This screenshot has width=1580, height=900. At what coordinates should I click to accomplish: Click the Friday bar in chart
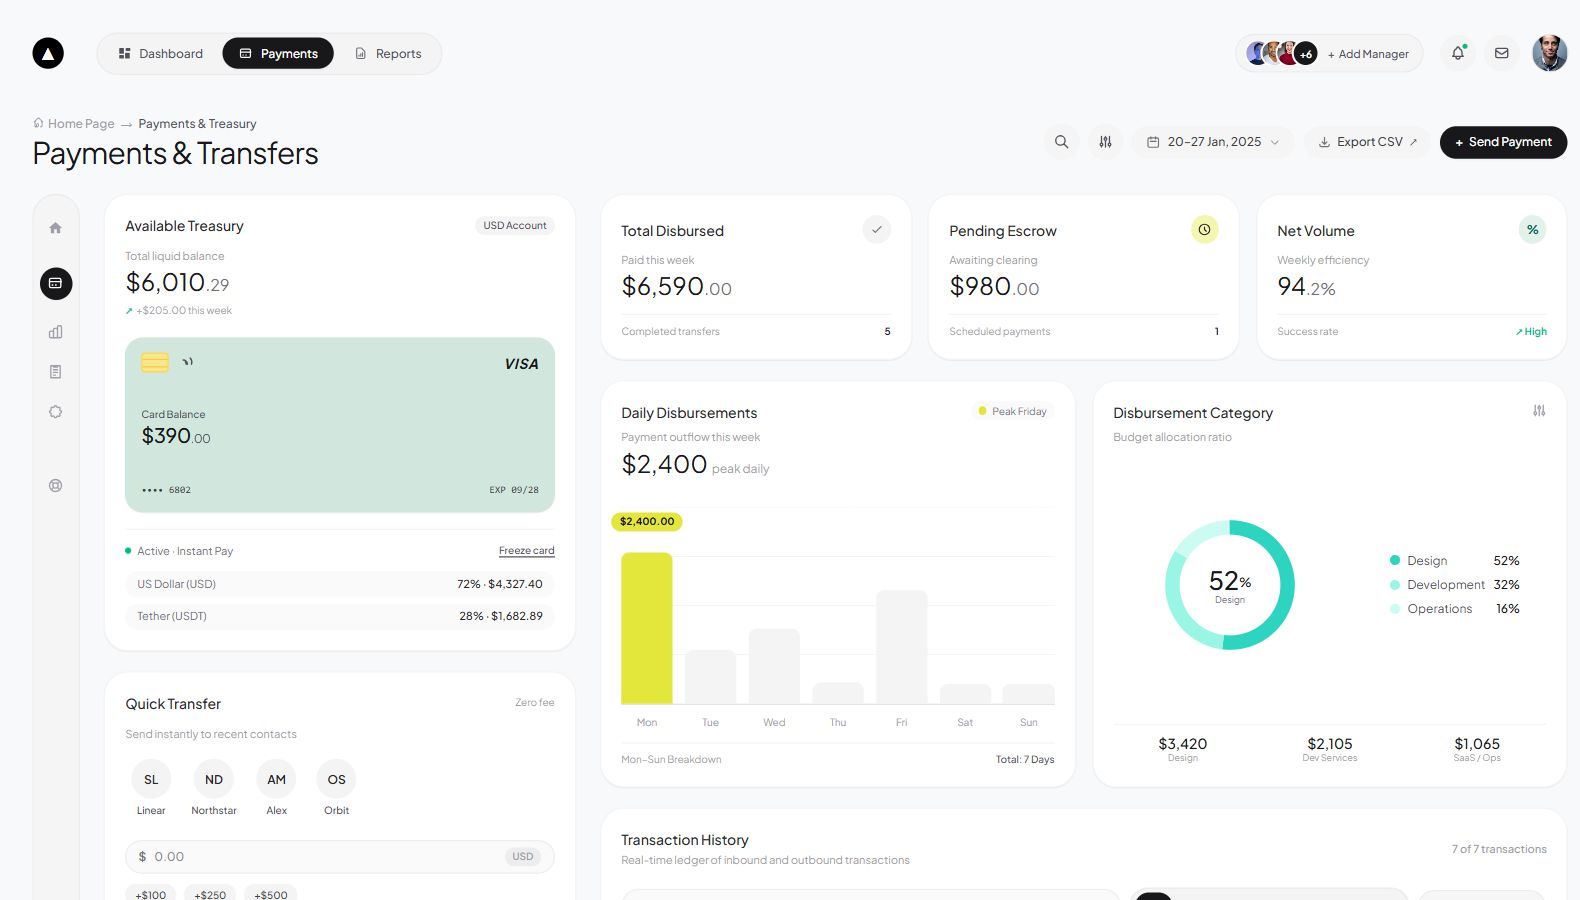click(x=902, y=647)
